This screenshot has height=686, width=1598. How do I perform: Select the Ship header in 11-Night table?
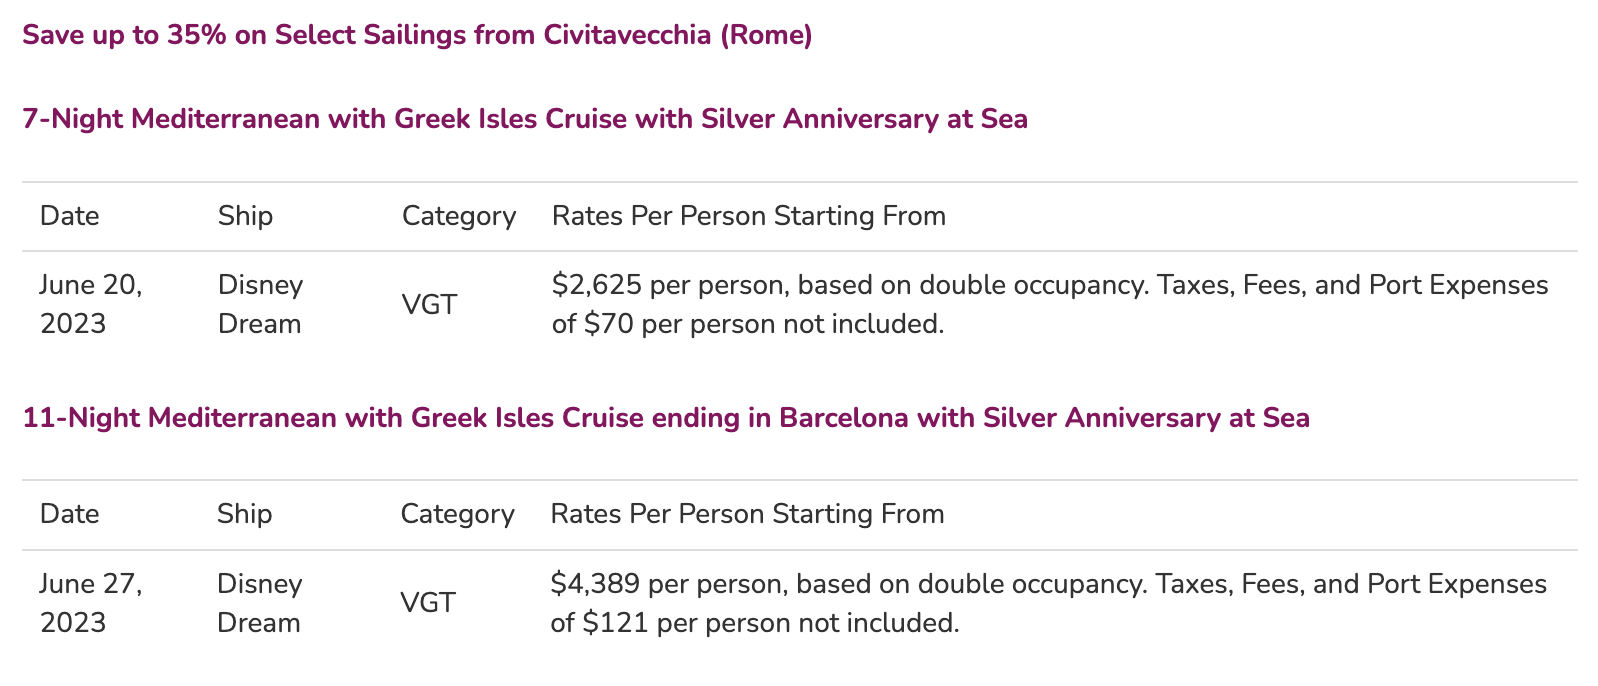click(x=244, y=514)
